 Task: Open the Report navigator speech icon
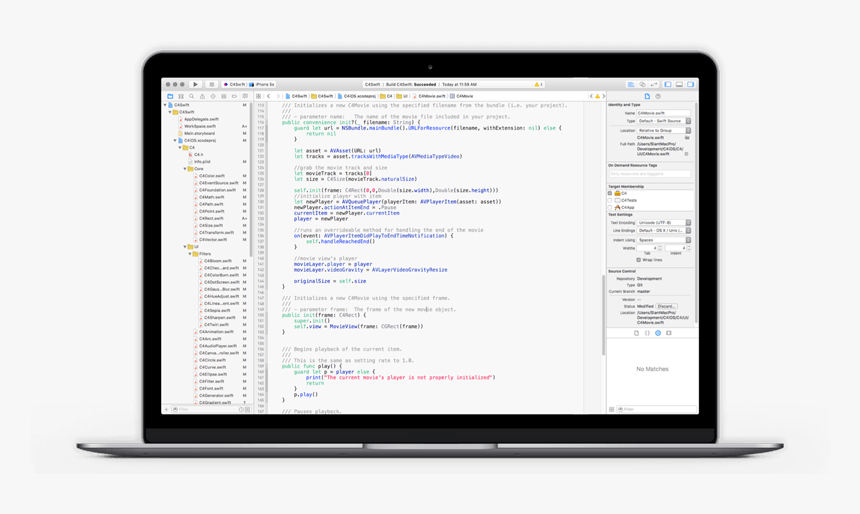coord(245,96)
